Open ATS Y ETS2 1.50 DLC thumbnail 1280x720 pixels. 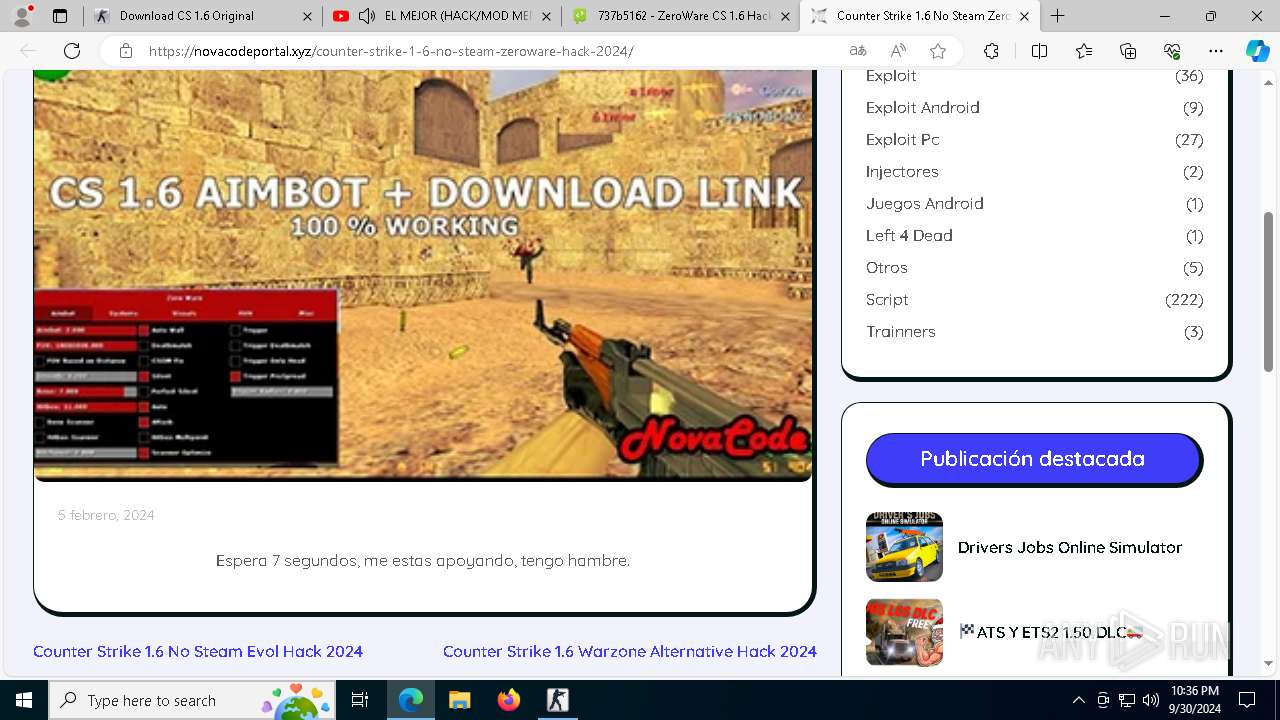click(904, 632)
